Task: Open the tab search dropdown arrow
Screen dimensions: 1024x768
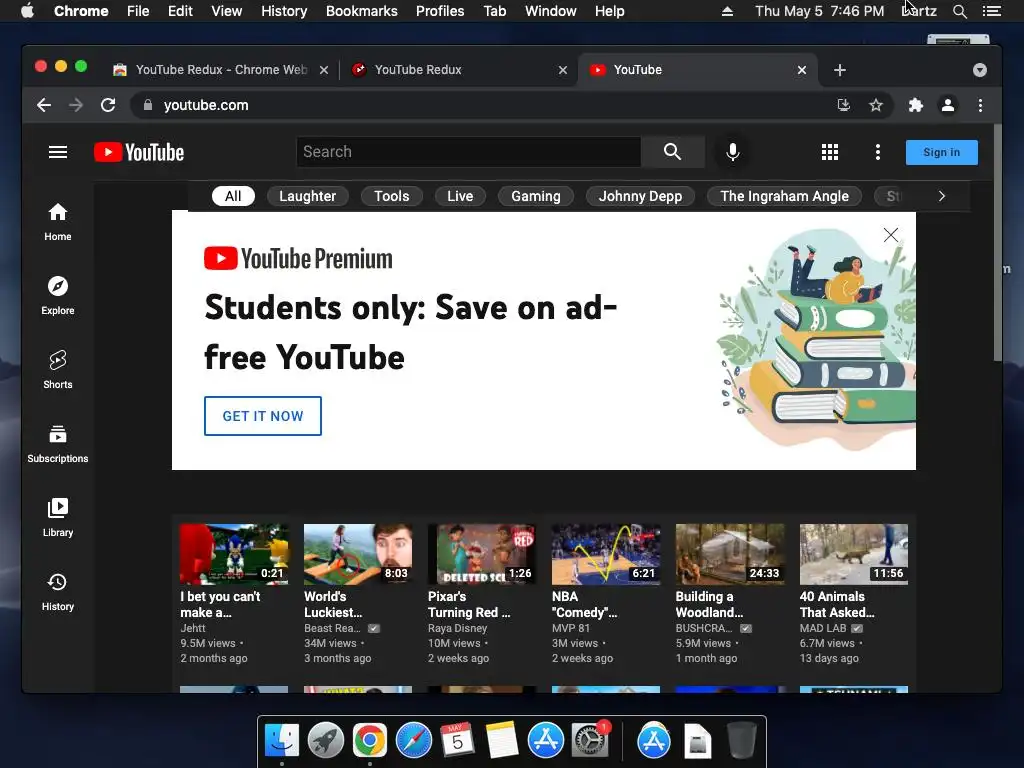Action: (980, 70)
